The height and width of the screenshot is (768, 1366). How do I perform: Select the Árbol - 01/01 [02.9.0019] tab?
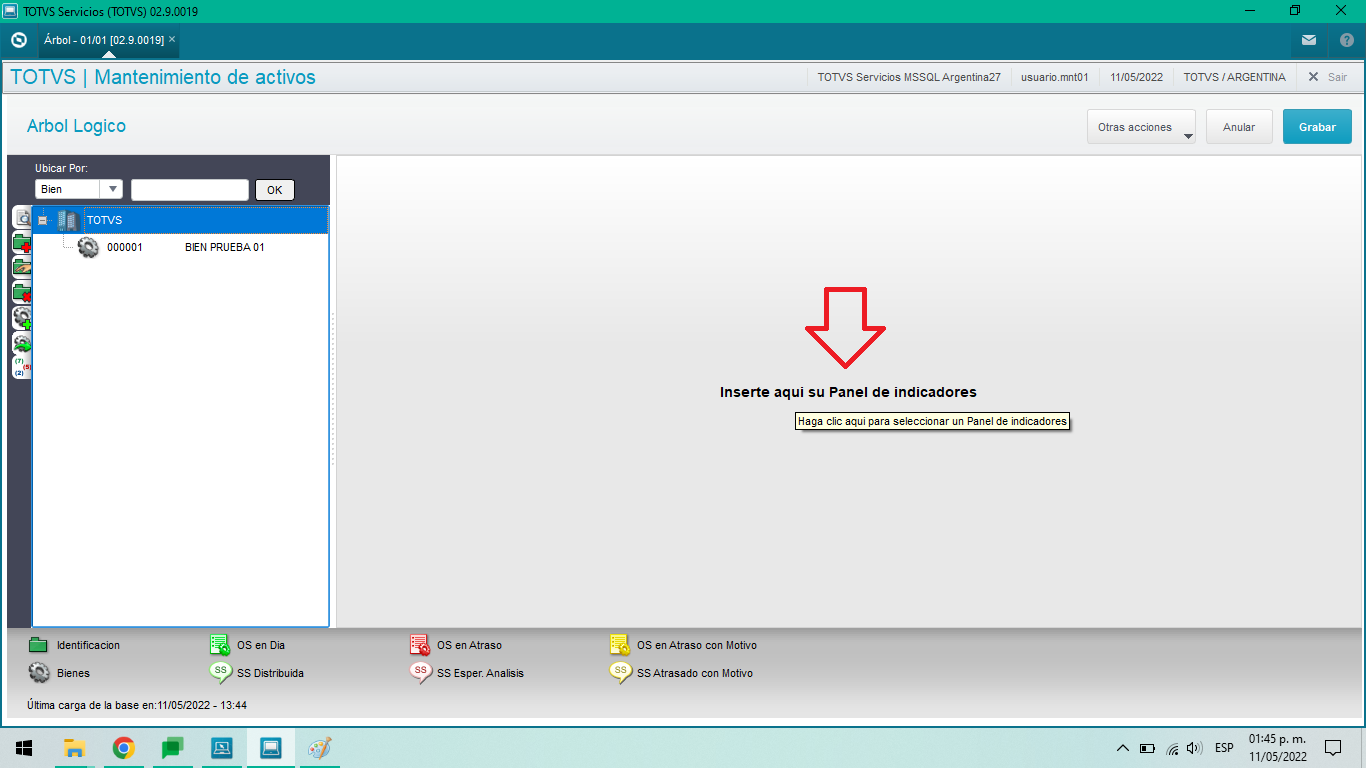click(104, 39)
